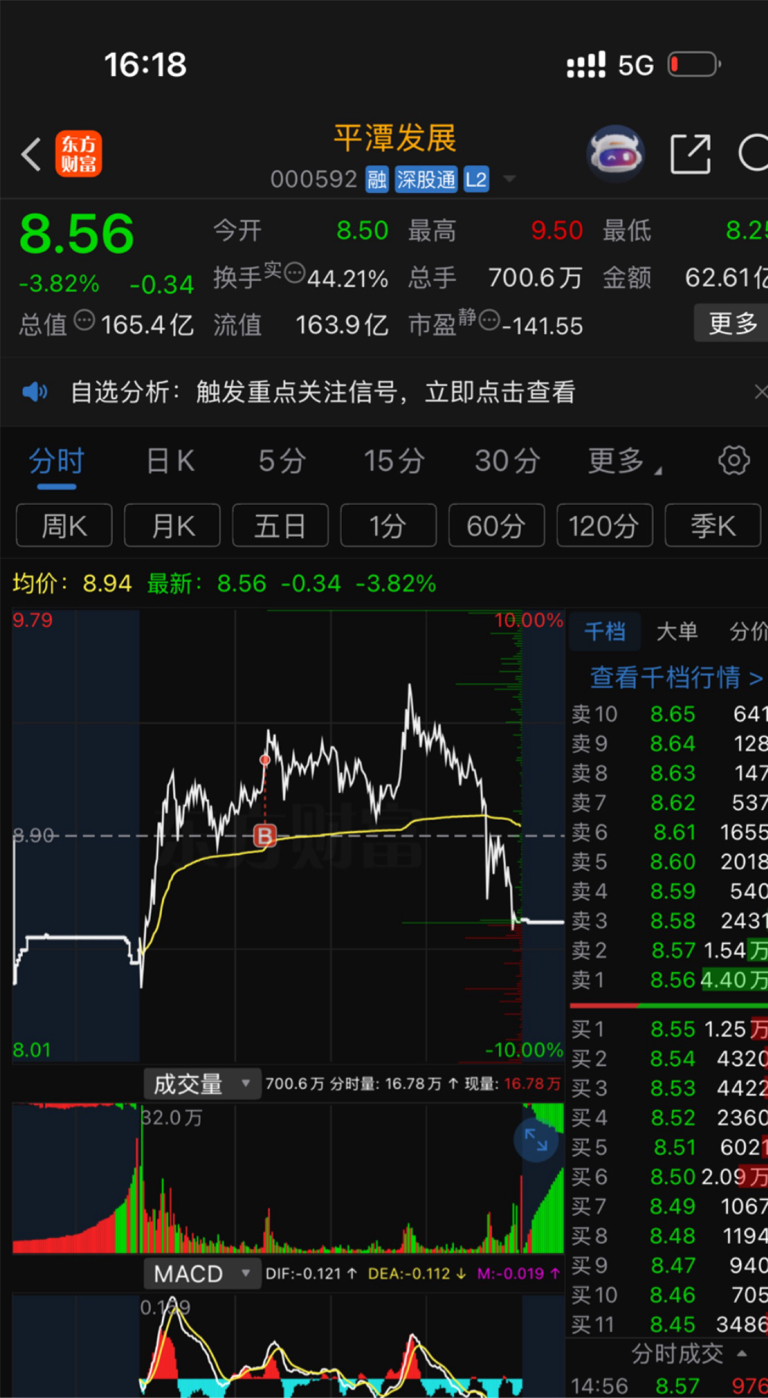
Task: Tap the 总手 700.6万 value
Action: pyautogui.click(x=535, y=277)
